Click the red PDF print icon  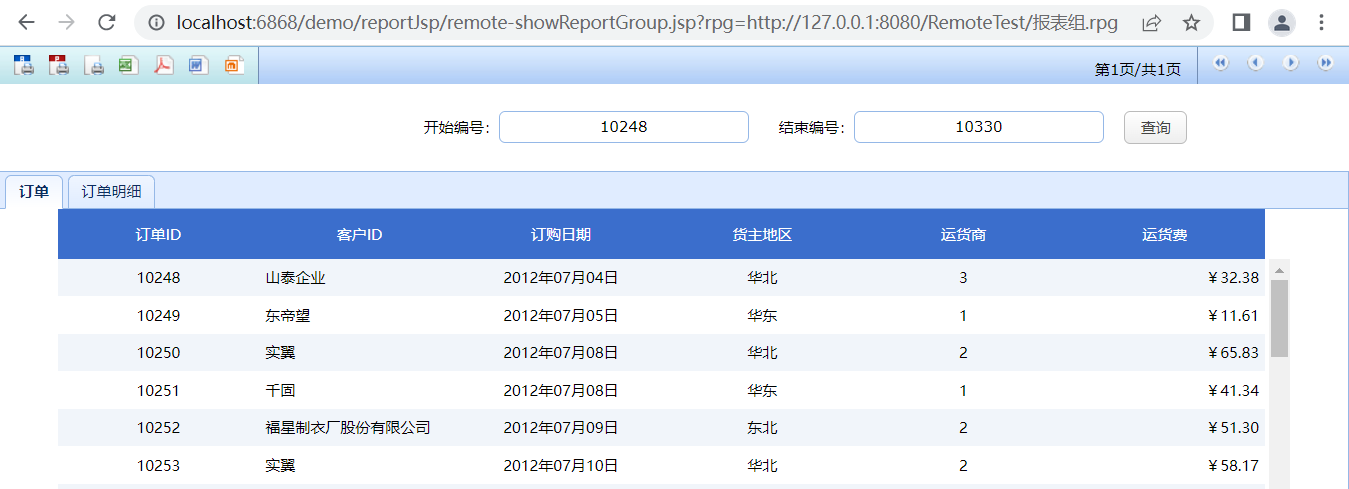pos(59,66)
